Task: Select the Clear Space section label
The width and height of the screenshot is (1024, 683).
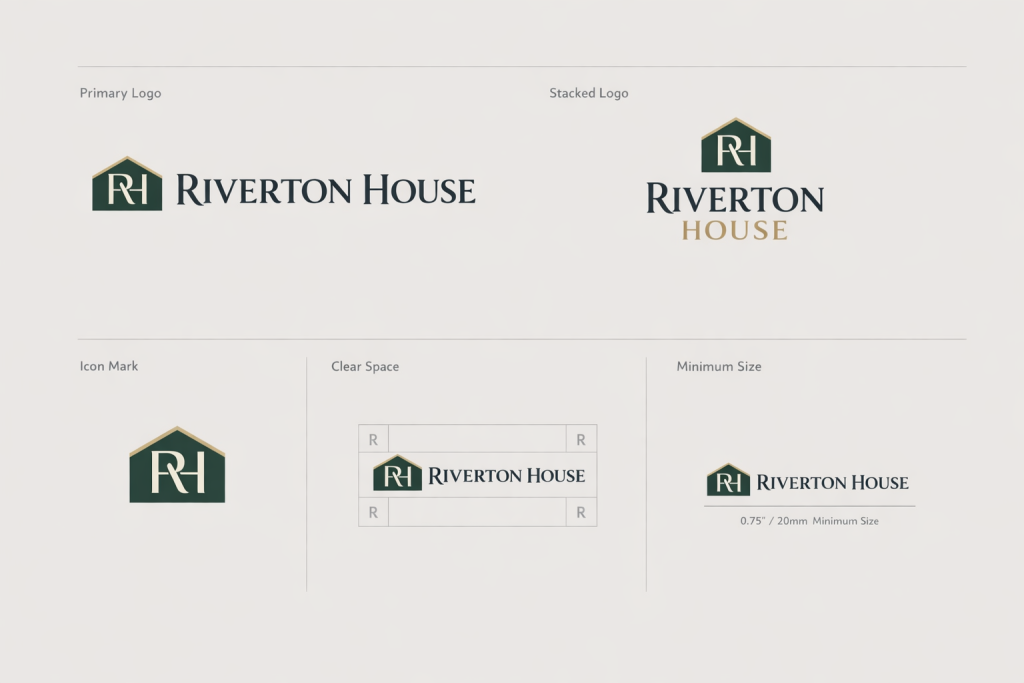Action: click(x=365, y=367)
